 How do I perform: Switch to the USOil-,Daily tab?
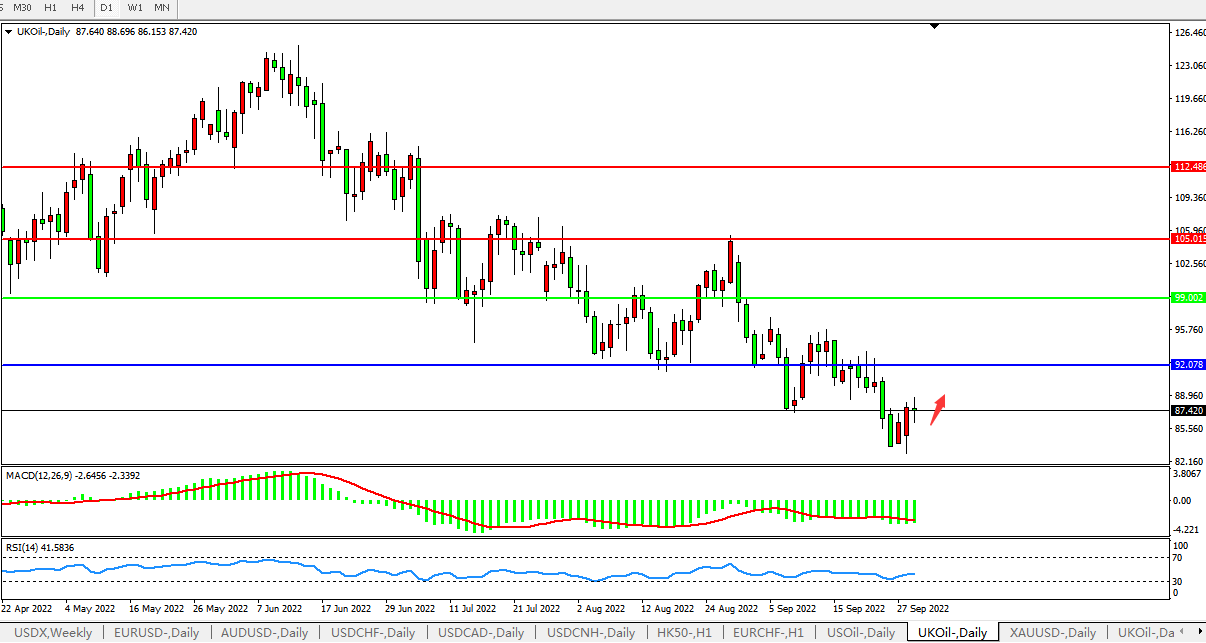click(x=861, y=632)
